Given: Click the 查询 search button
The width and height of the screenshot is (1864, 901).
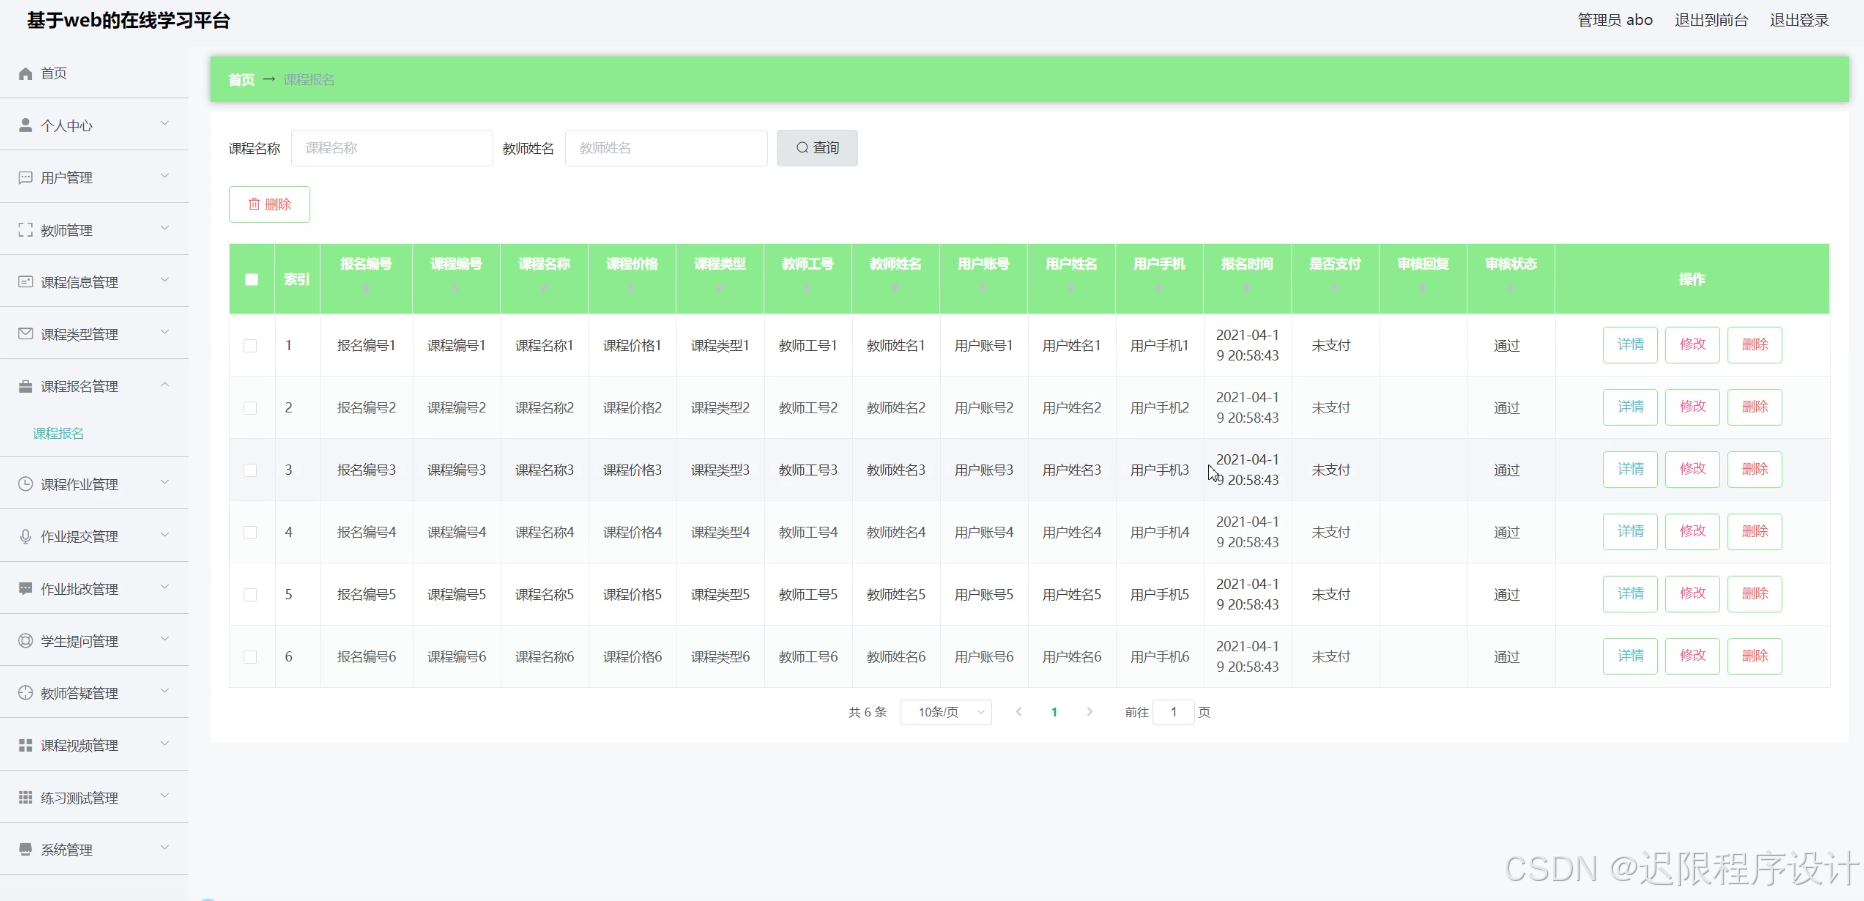Looking at the screenshot, I should tap(817, 147).
